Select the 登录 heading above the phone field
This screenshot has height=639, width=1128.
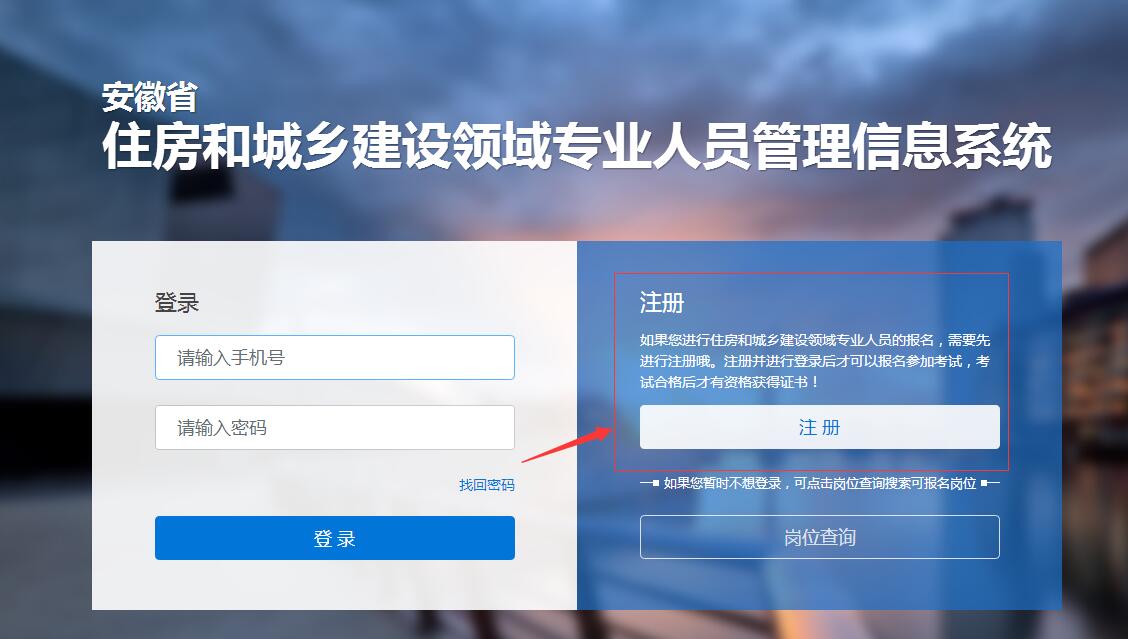[176, 303]
